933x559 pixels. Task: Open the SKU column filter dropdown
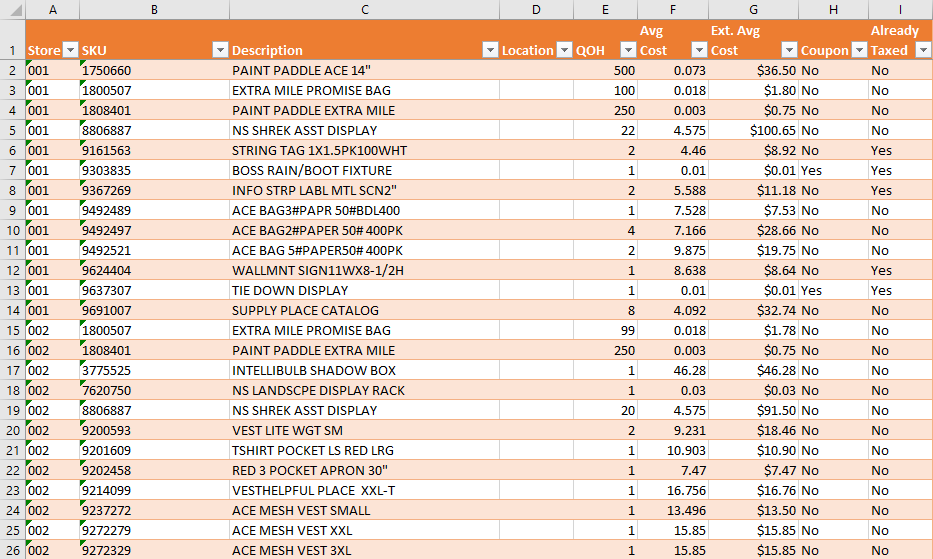click(x=220, y=50)
